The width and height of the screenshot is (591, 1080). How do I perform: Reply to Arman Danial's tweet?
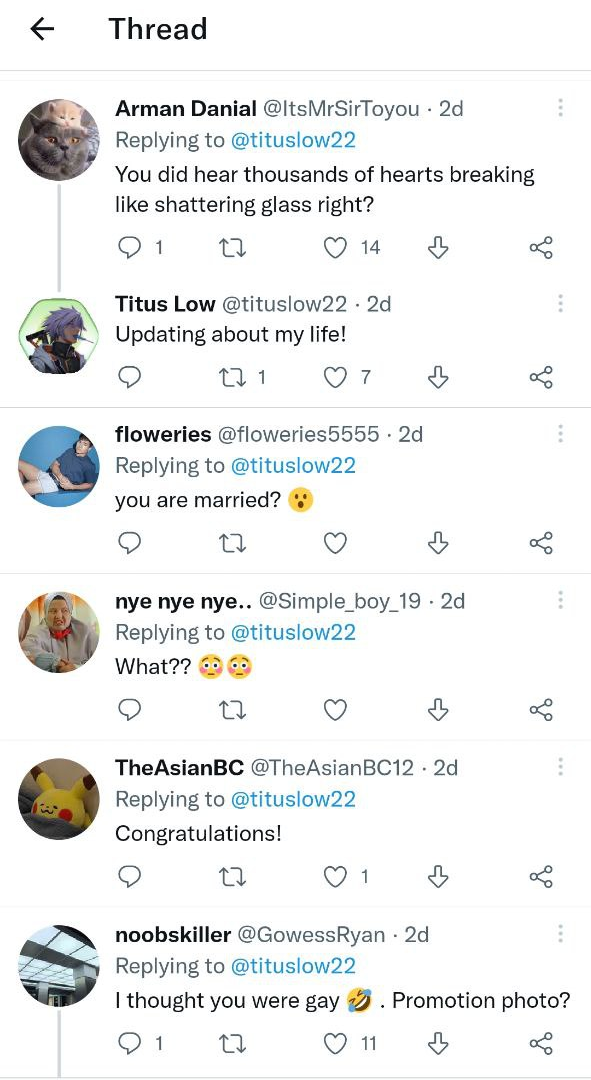[128, 247]
